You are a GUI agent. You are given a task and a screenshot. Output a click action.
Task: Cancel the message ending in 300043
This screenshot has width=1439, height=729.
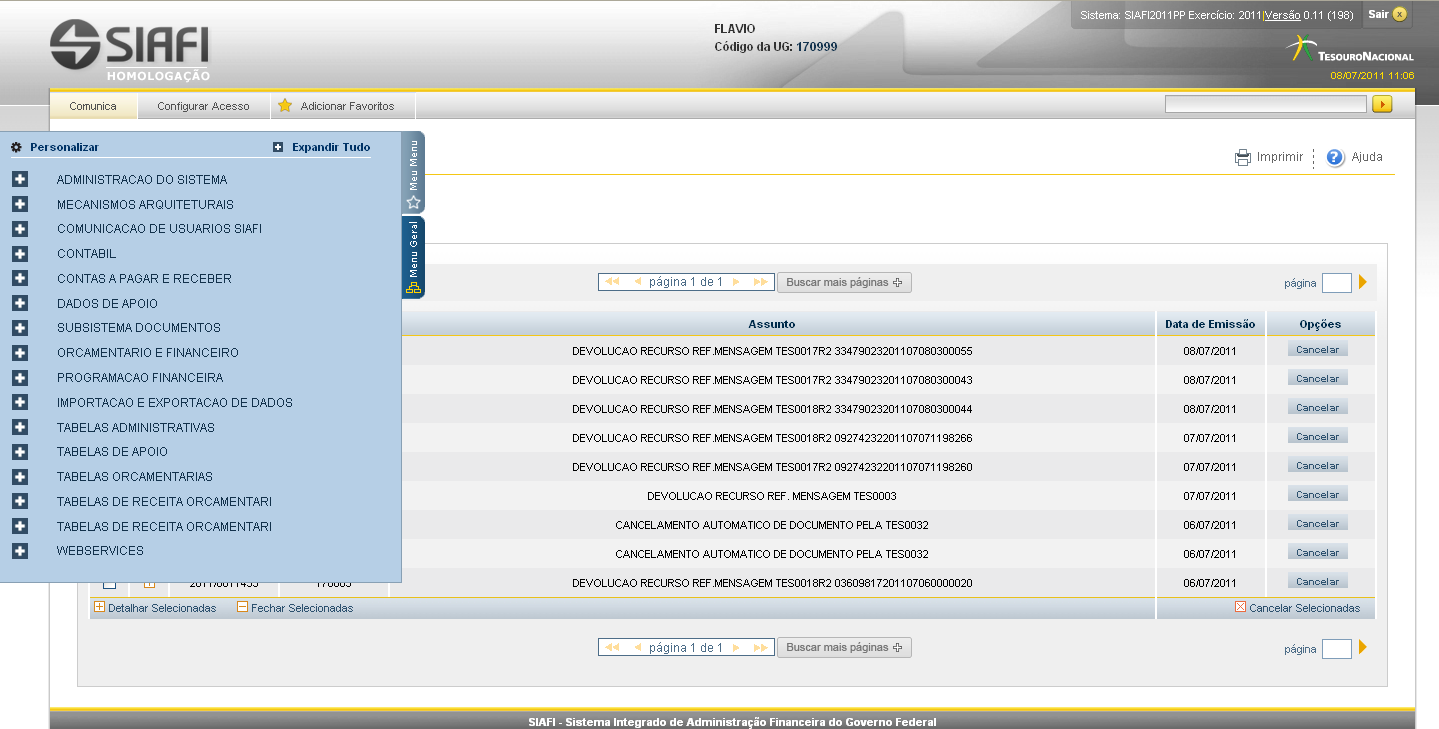coord(1318,379)
